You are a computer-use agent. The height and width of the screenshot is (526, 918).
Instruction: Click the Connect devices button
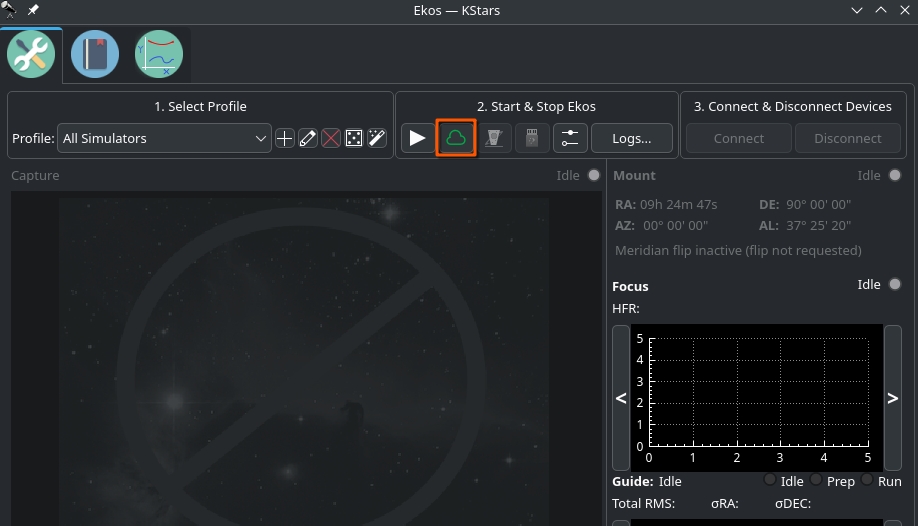pos(739,138)
